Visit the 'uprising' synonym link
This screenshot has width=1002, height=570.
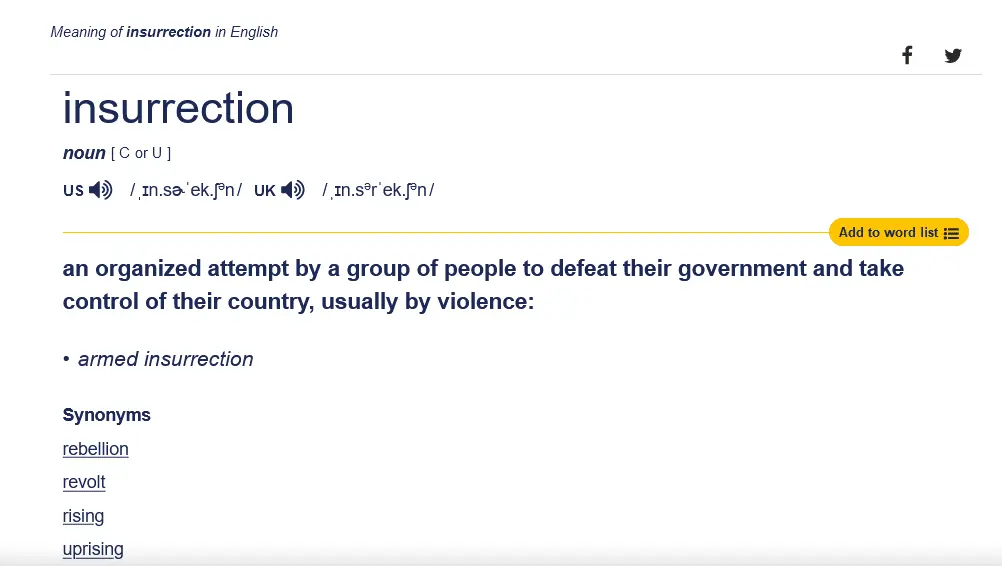93,549
